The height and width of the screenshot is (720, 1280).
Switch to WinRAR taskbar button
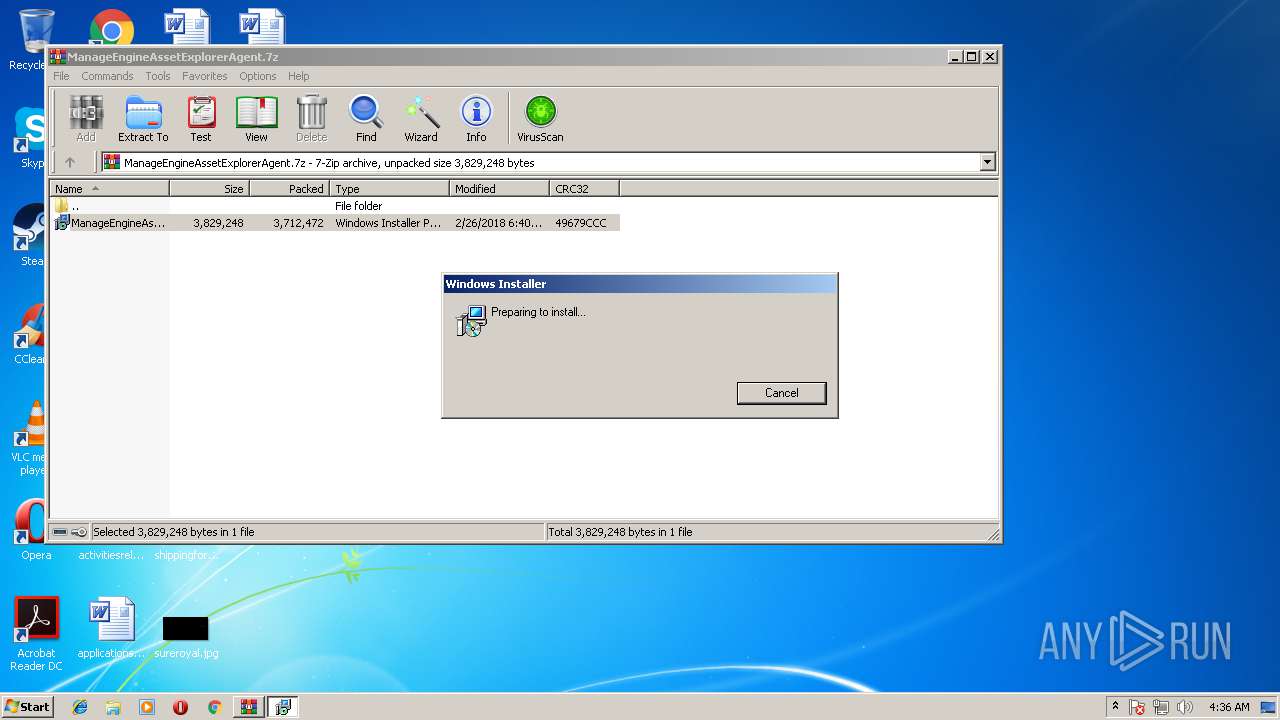click(248, 707)
